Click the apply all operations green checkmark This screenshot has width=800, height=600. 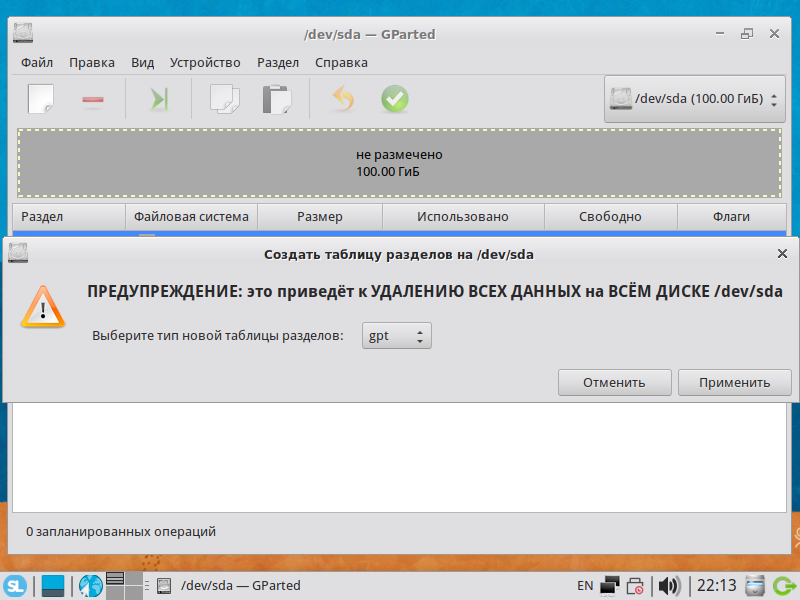[395, 98]
